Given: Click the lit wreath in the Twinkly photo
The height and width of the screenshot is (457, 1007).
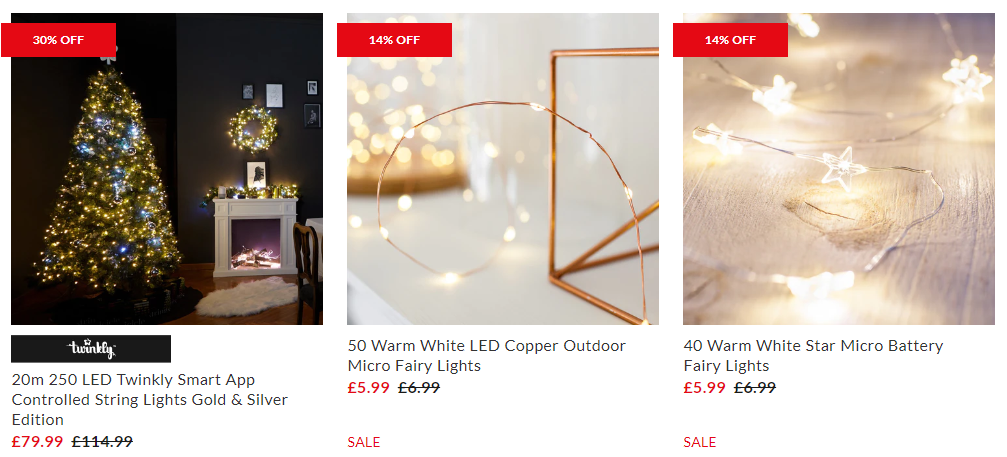Looking at the screenshot, I should (x=253, y=128).
